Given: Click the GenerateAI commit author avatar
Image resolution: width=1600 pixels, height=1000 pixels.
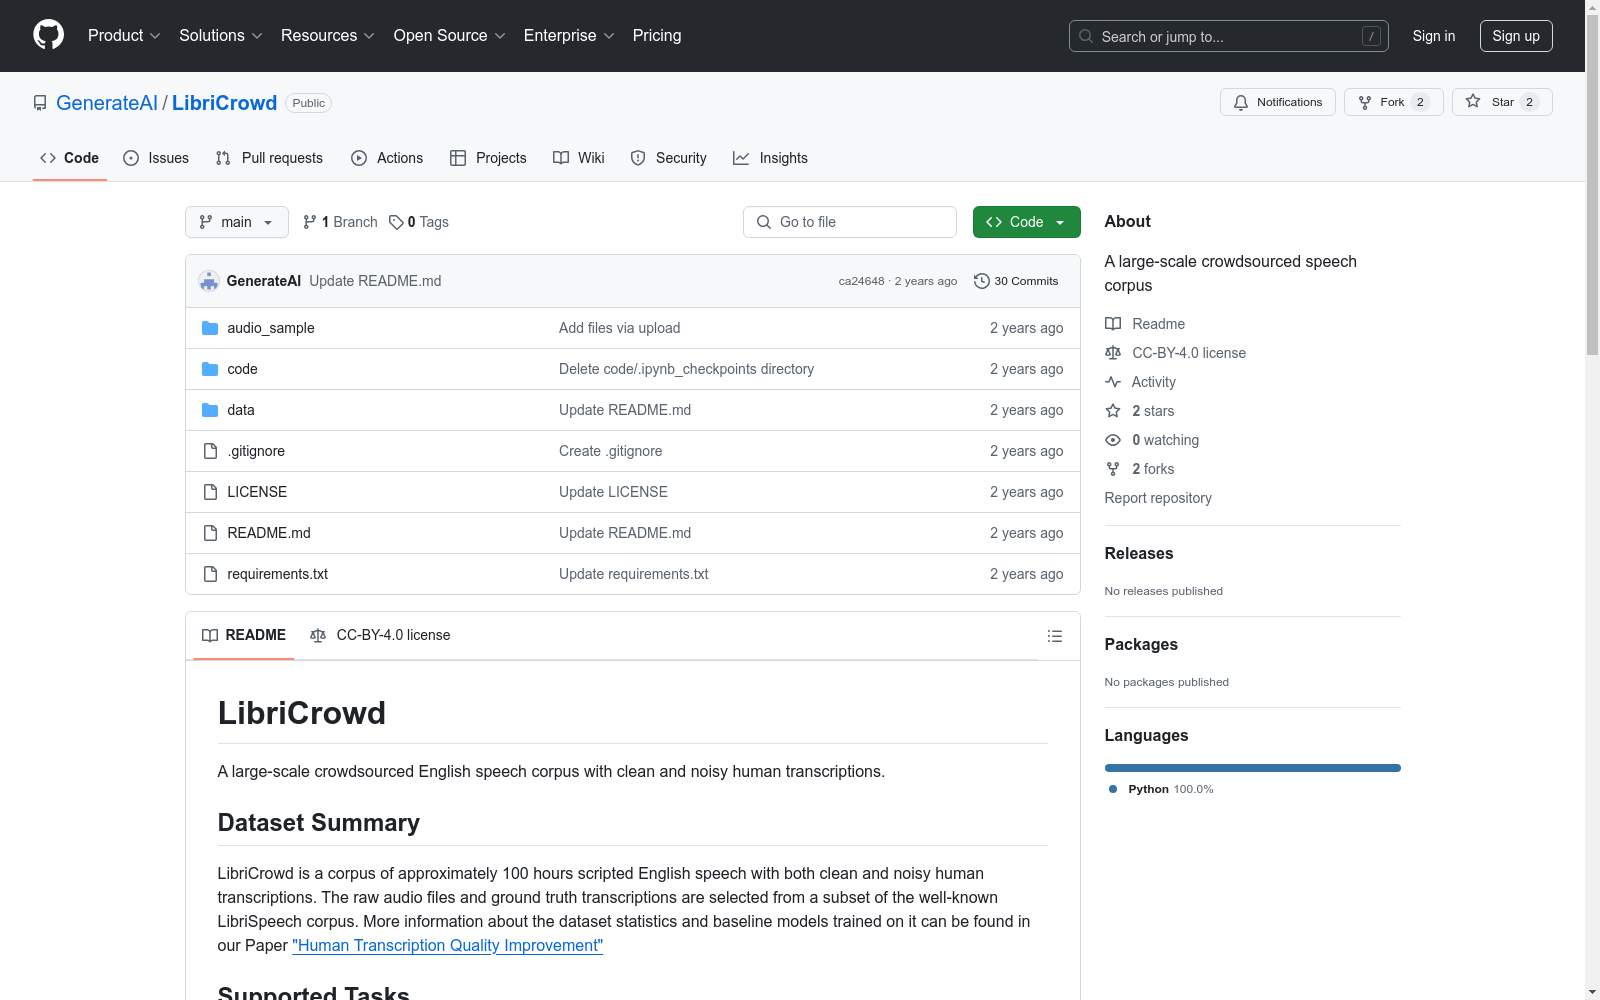Looking at the screenshot, I should (209, 281).
